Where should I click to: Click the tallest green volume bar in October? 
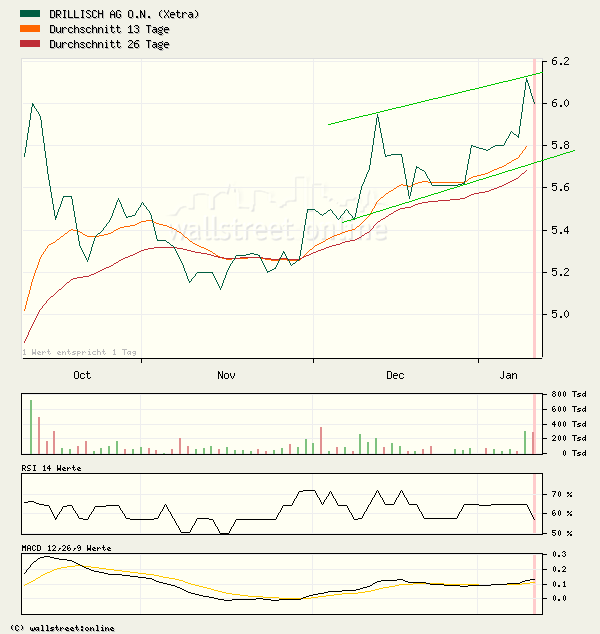(x=31, y=427)
